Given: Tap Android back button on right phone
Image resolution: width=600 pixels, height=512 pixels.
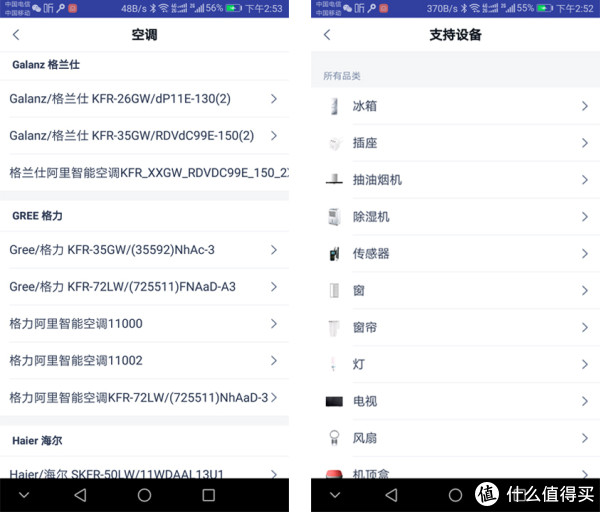Looking at the screenshot, I should (x=391, y=495).
